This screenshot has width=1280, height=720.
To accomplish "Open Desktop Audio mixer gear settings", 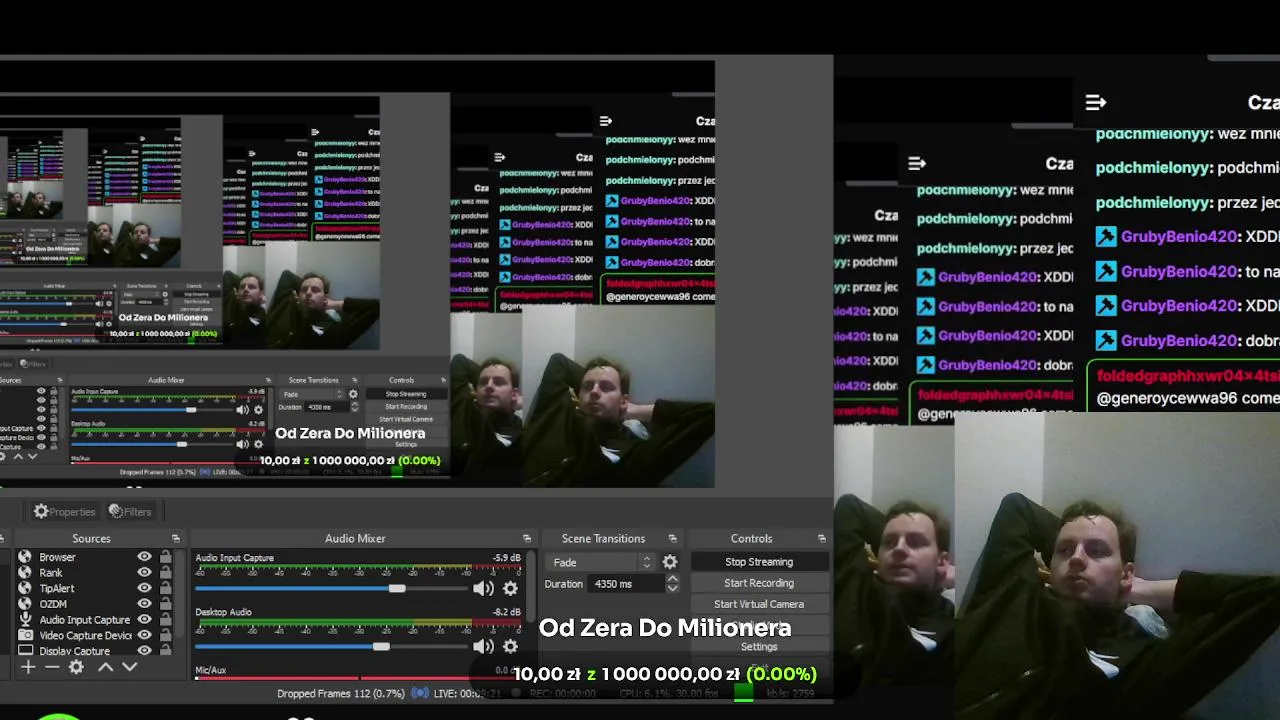I will 510,647.
